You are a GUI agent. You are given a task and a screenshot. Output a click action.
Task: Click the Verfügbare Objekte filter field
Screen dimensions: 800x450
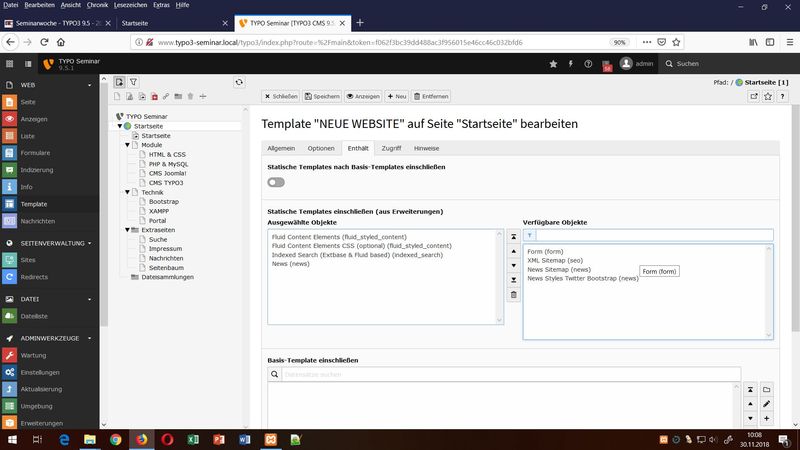click(653, 236)
